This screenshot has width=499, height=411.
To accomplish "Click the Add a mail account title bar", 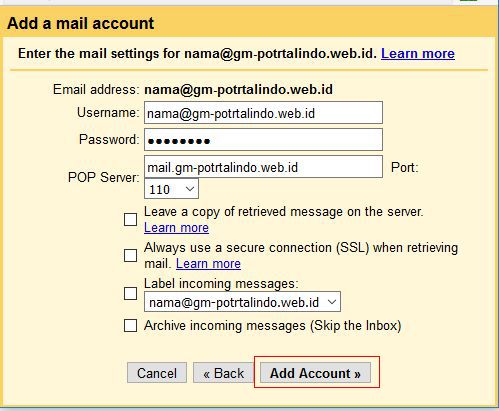I will [x=249, y=23].
